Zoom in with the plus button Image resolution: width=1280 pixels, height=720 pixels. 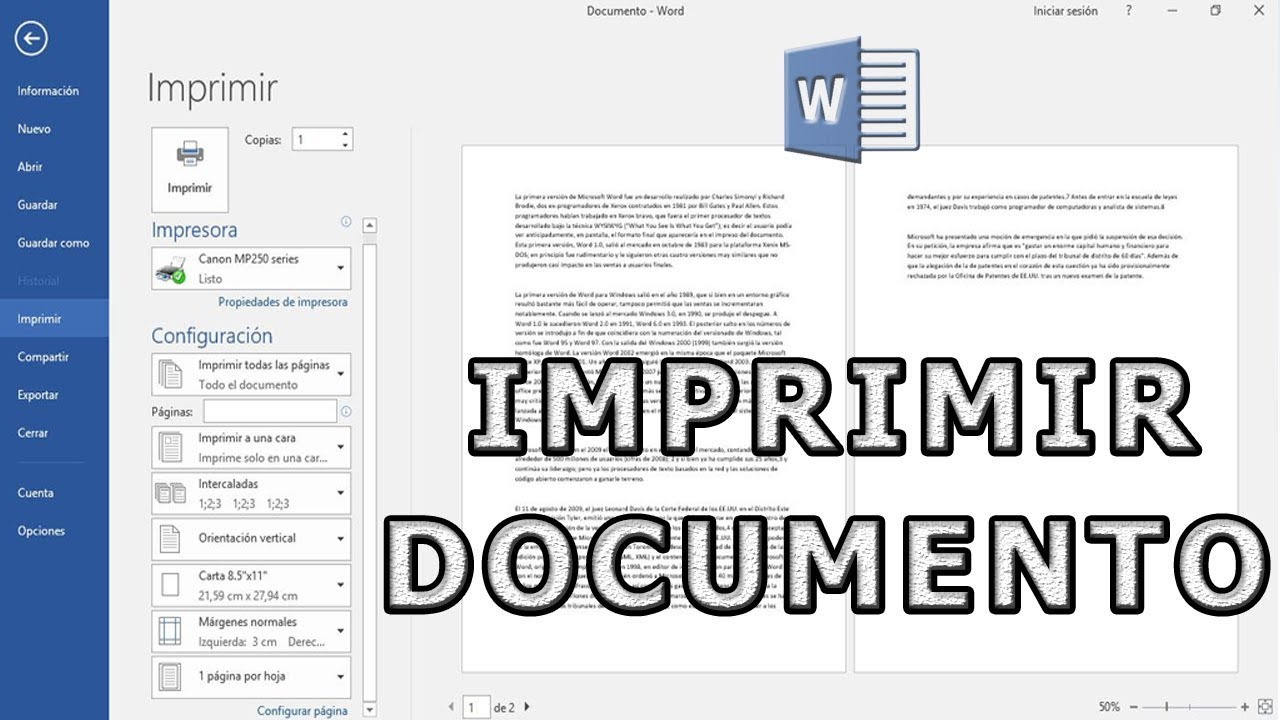[1244, 707]
